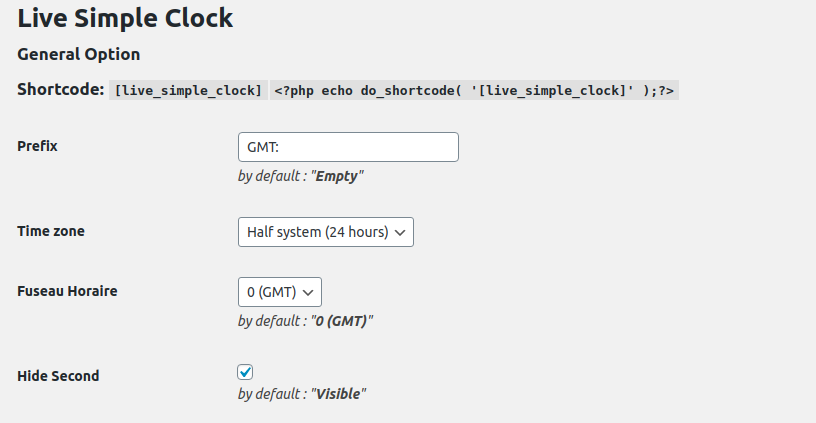Click the default "Visible" hint text

(x=302, y=394)
